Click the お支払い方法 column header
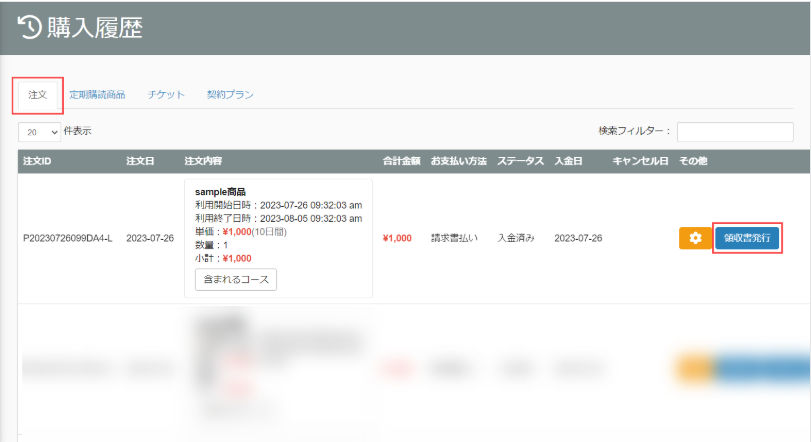 point(458,161)
